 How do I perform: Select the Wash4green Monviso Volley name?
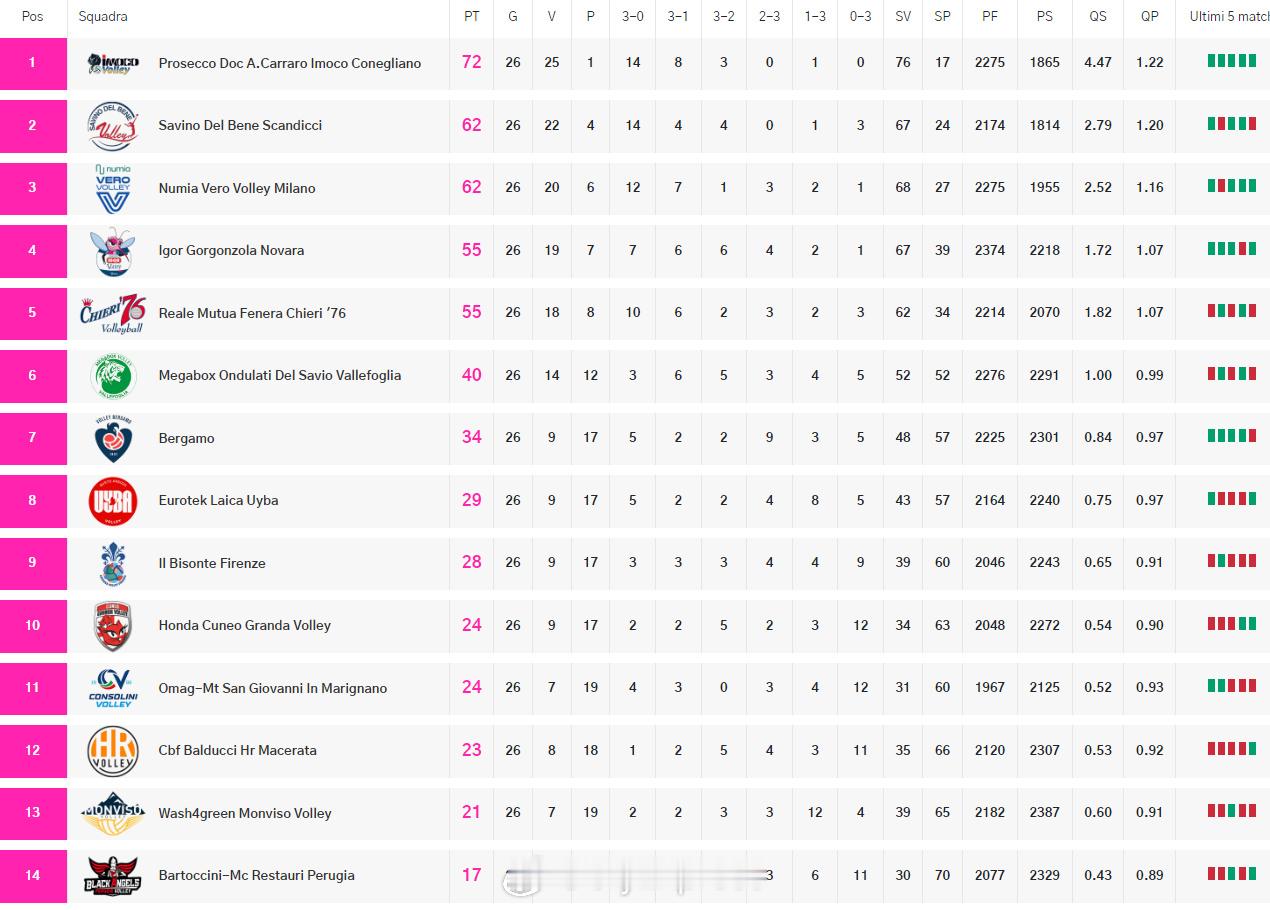tap(245, 813)
